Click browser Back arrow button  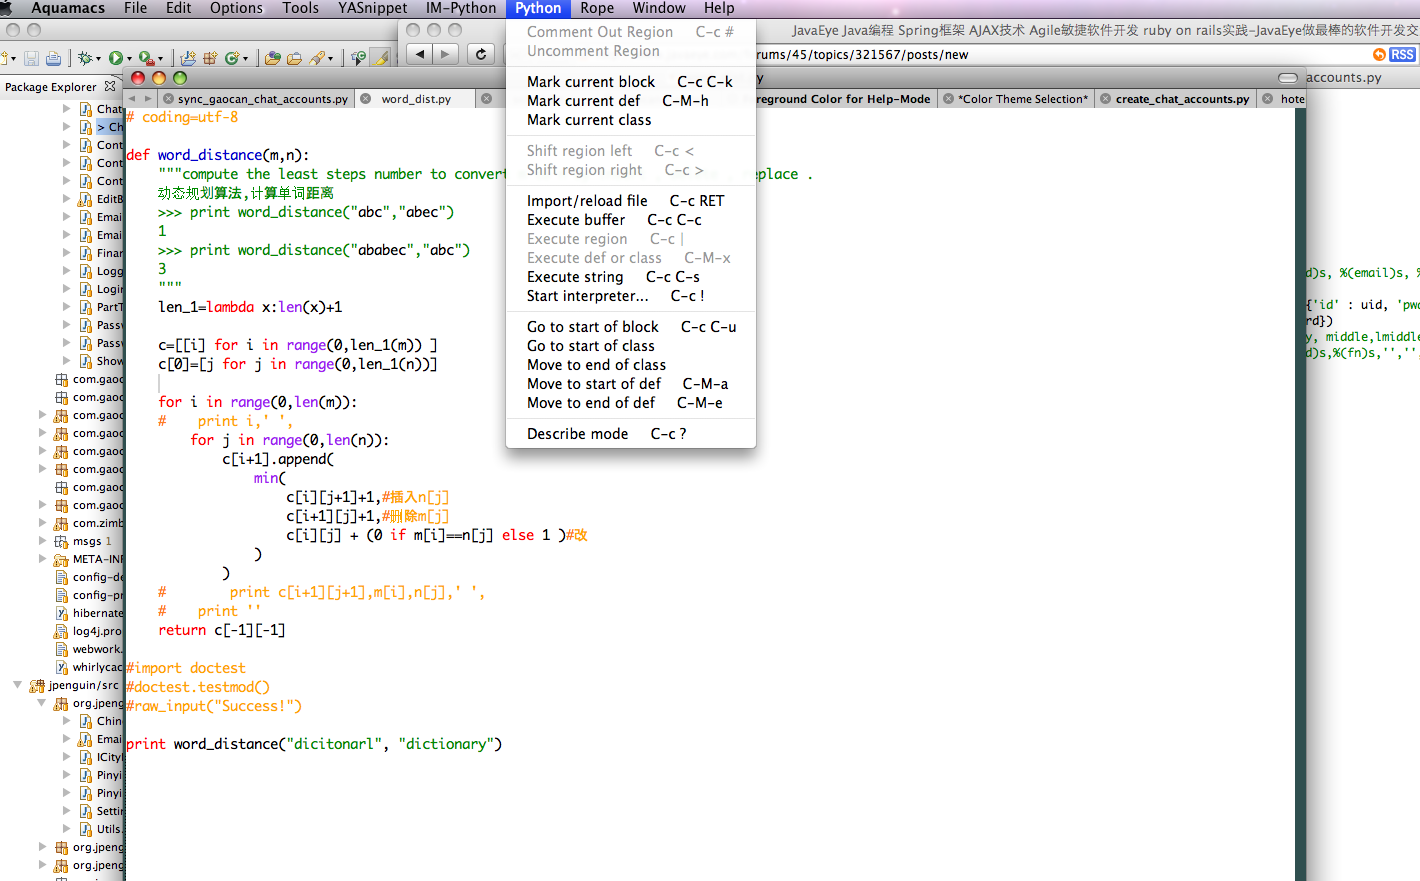421,54
